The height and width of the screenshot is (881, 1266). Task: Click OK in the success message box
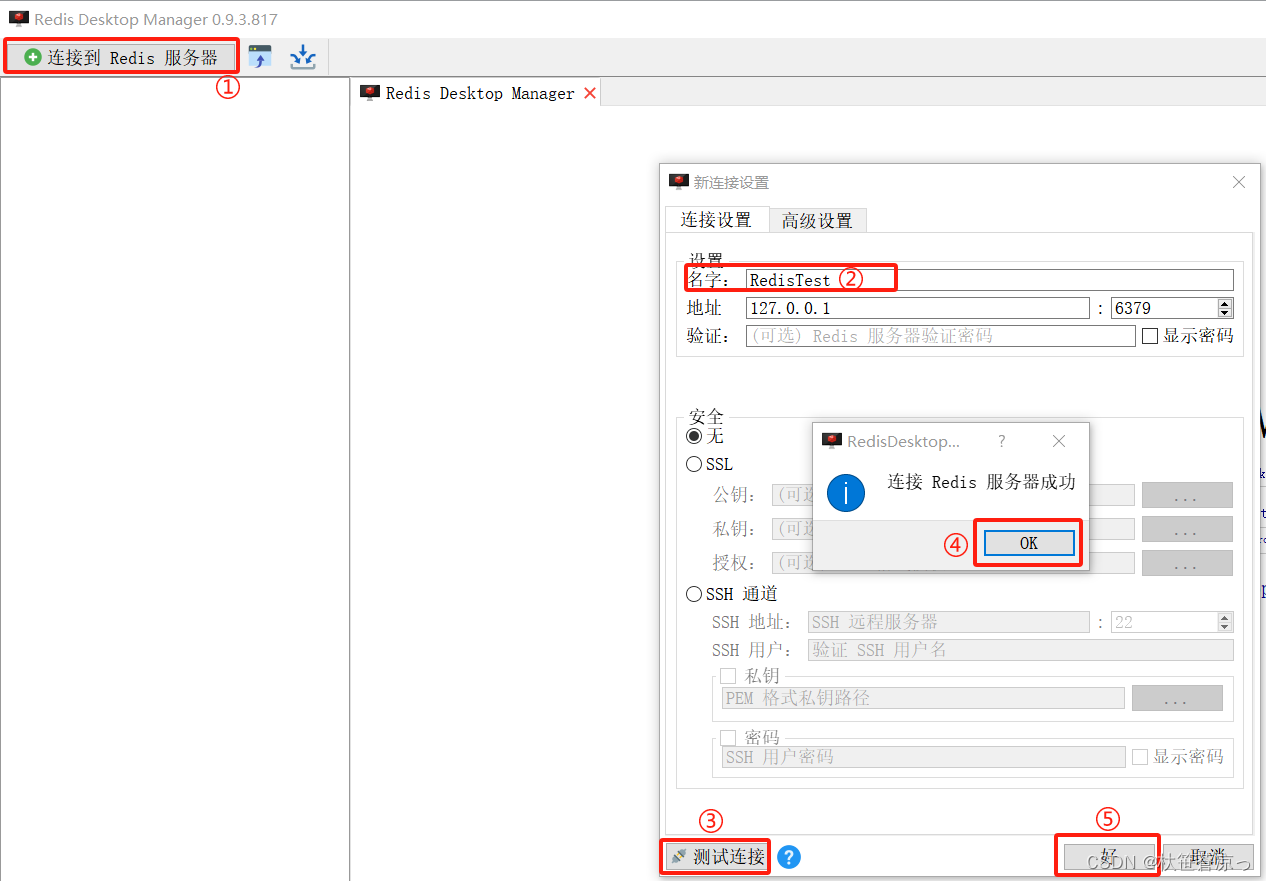pos(1029,543)
